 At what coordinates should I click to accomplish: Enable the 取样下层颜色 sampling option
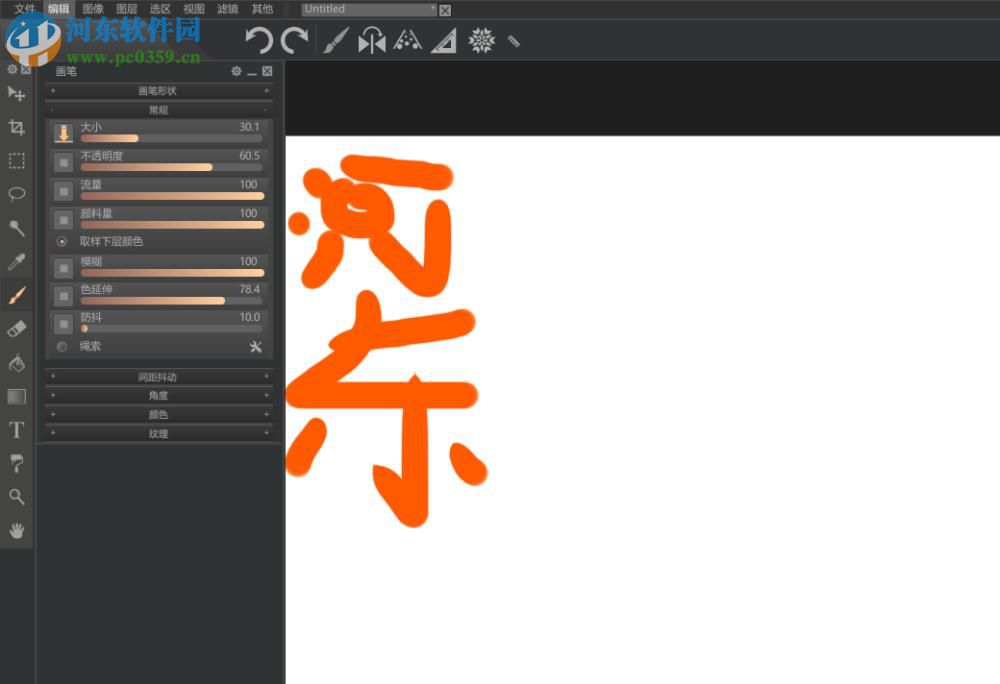point(62,241)
